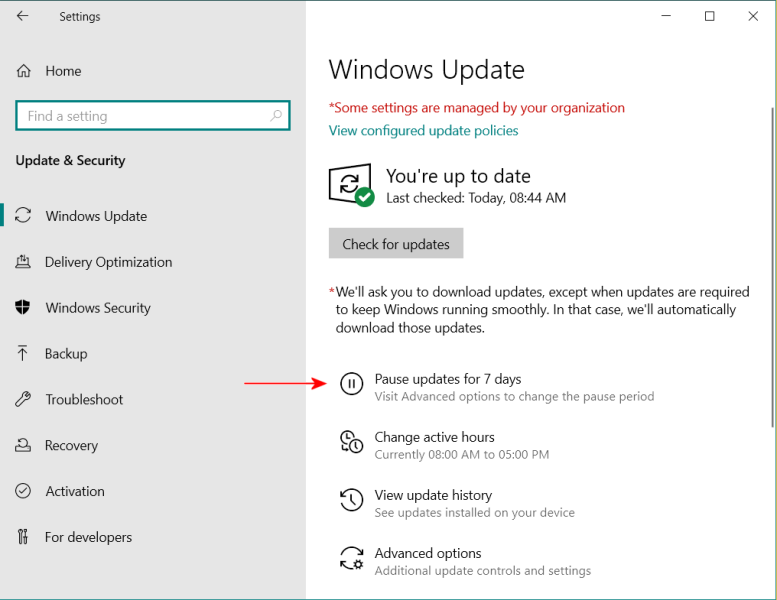Click the Advanced options sync-gear icon
777x600 pixels.
click(x=351, y=558)
